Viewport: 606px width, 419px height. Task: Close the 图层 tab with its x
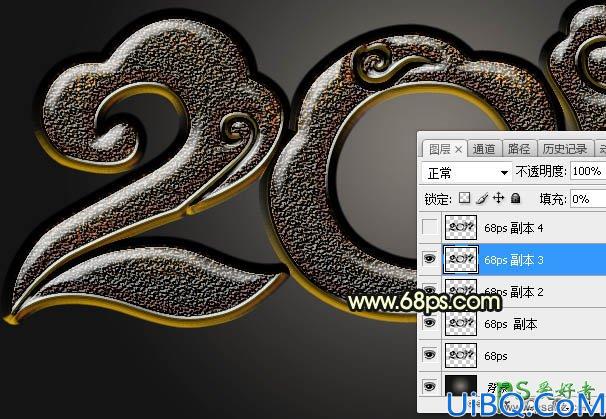[458, 149]
